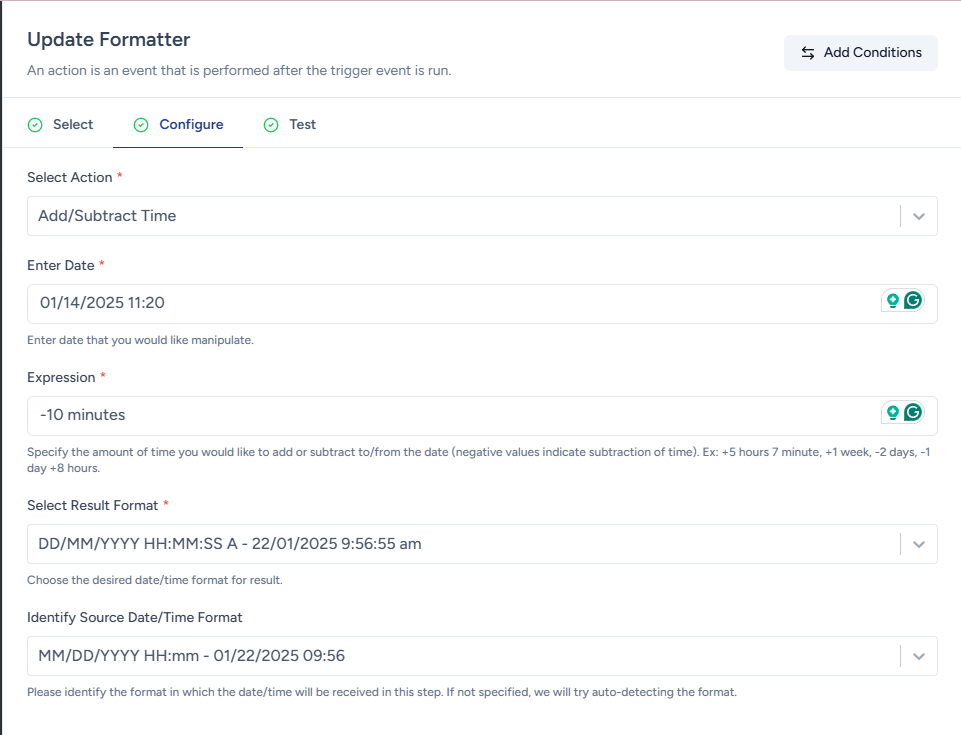Switch to the Select tab
This screenshot has height=735, width=961.
[72, 125]
